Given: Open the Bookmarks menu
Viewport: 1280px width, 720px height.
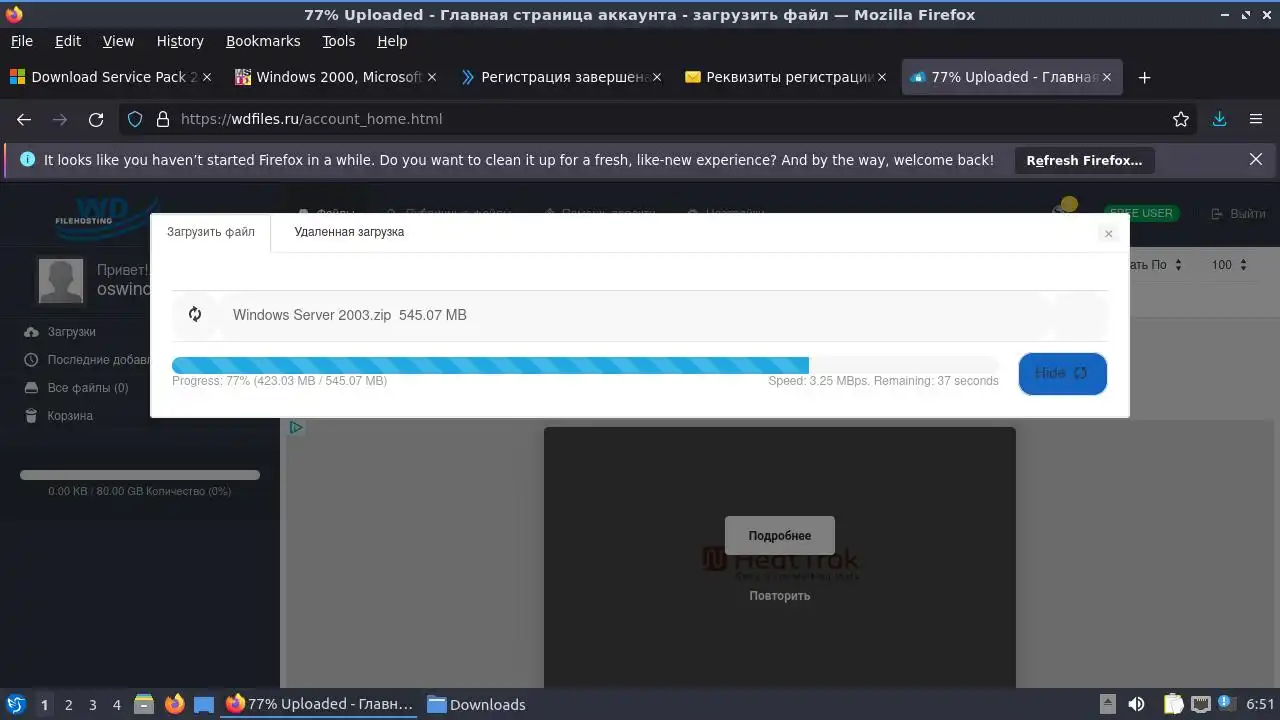Looking at the screenshot, I should (x=263, y=41).
